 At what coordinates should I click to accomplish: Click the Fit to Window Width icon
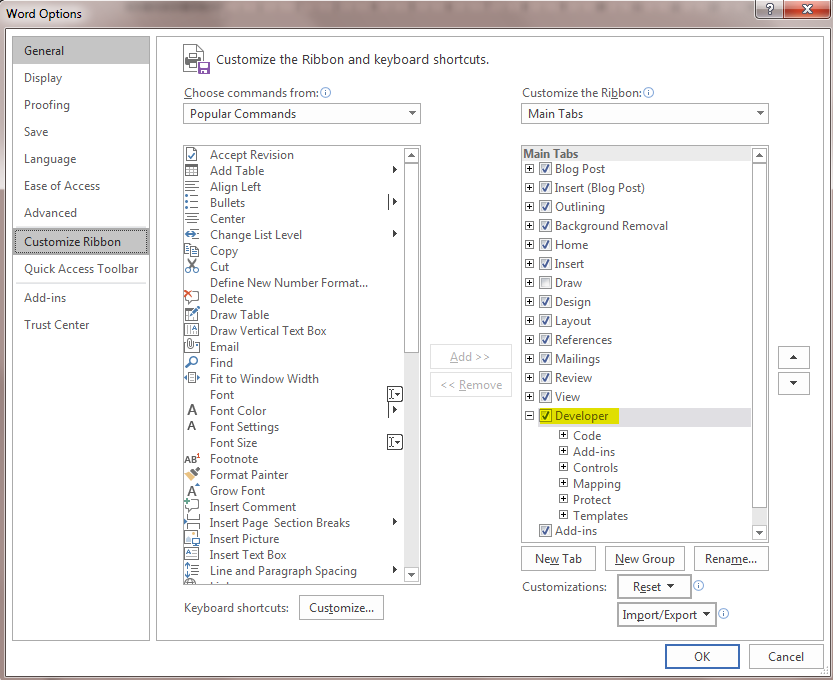pyautogui.click(x=192, y=378)
